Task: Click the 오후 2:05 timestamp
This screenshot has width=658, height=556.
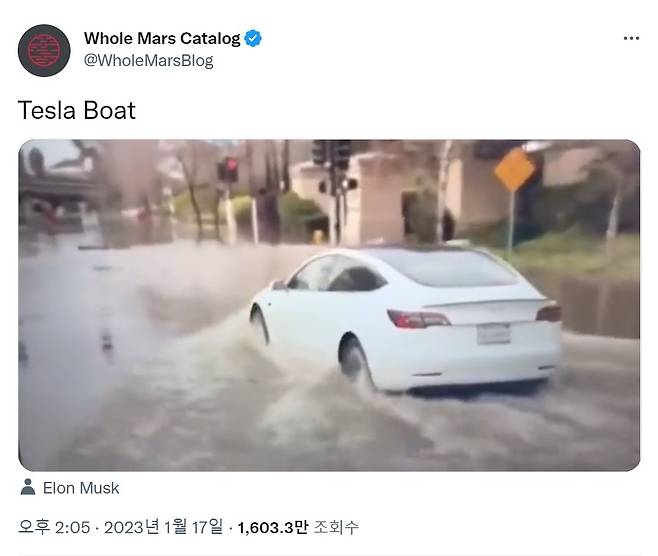Action: pyautogui.click(x=54, y=527)
